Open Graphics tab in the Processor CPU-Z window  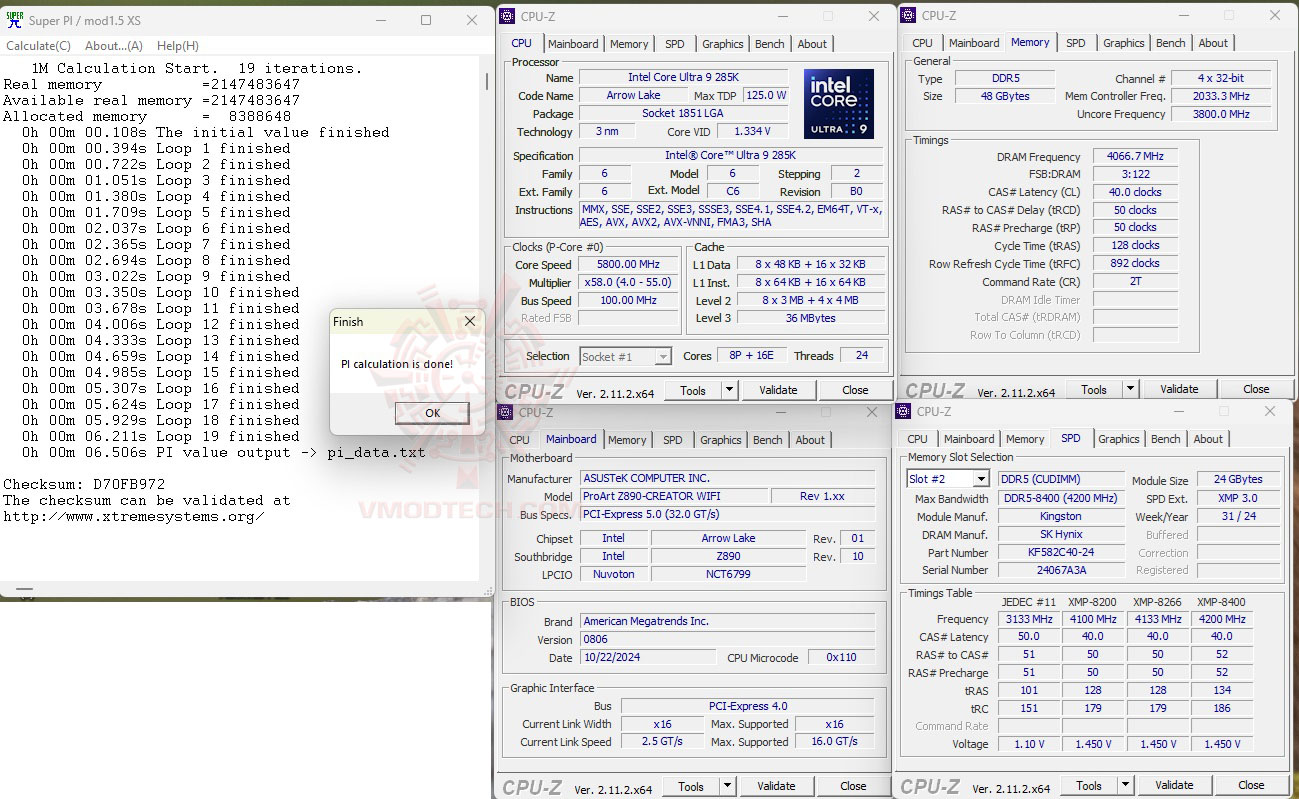[x=723, y=44]
